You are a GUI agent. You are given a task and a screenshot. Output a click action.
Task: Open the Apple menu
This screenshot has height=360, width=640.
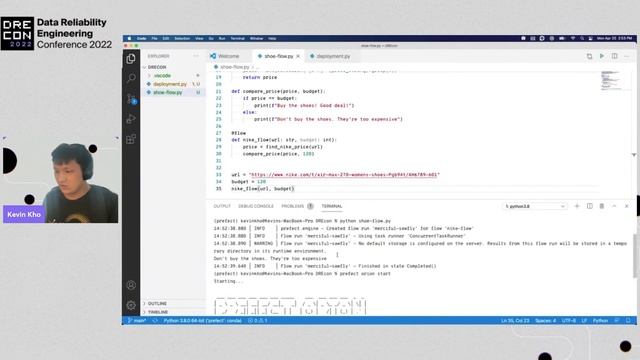pos(129,38)
